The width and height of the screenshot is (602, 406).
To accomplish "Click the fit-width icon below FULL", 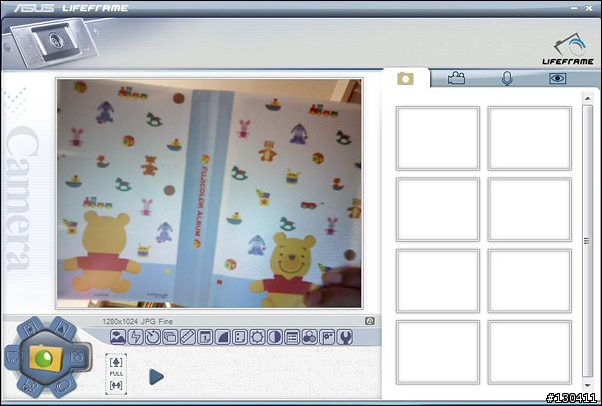I will [x=116, y=385].
